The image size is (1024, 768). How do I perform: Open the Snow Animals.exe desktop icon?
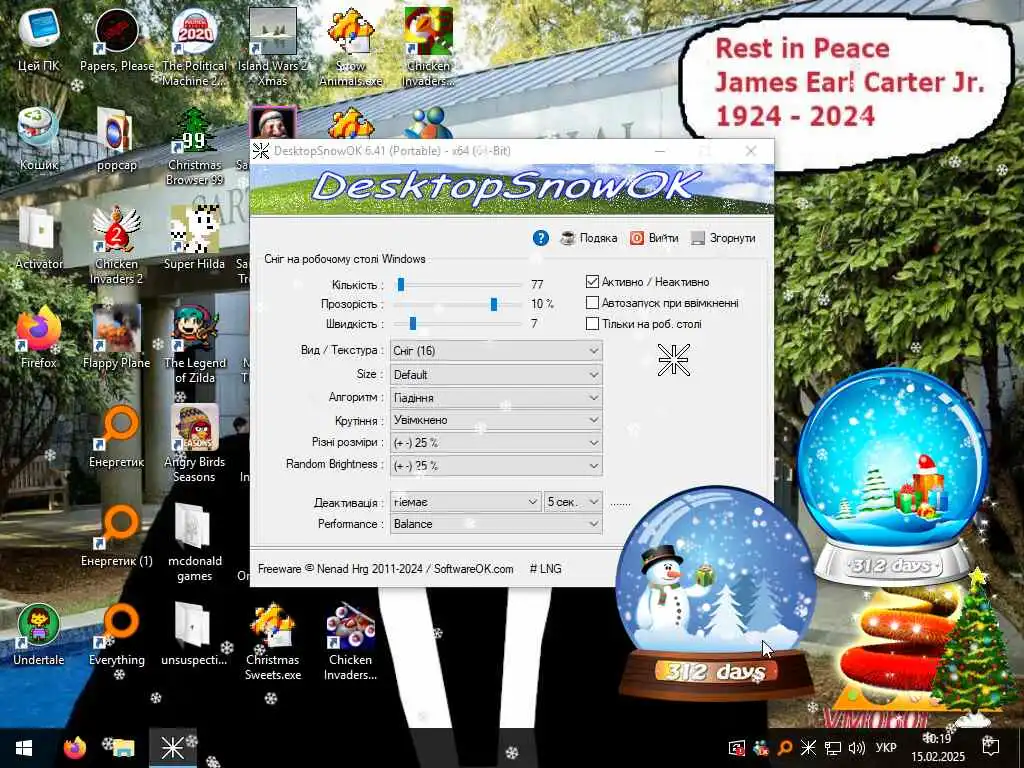351,47
